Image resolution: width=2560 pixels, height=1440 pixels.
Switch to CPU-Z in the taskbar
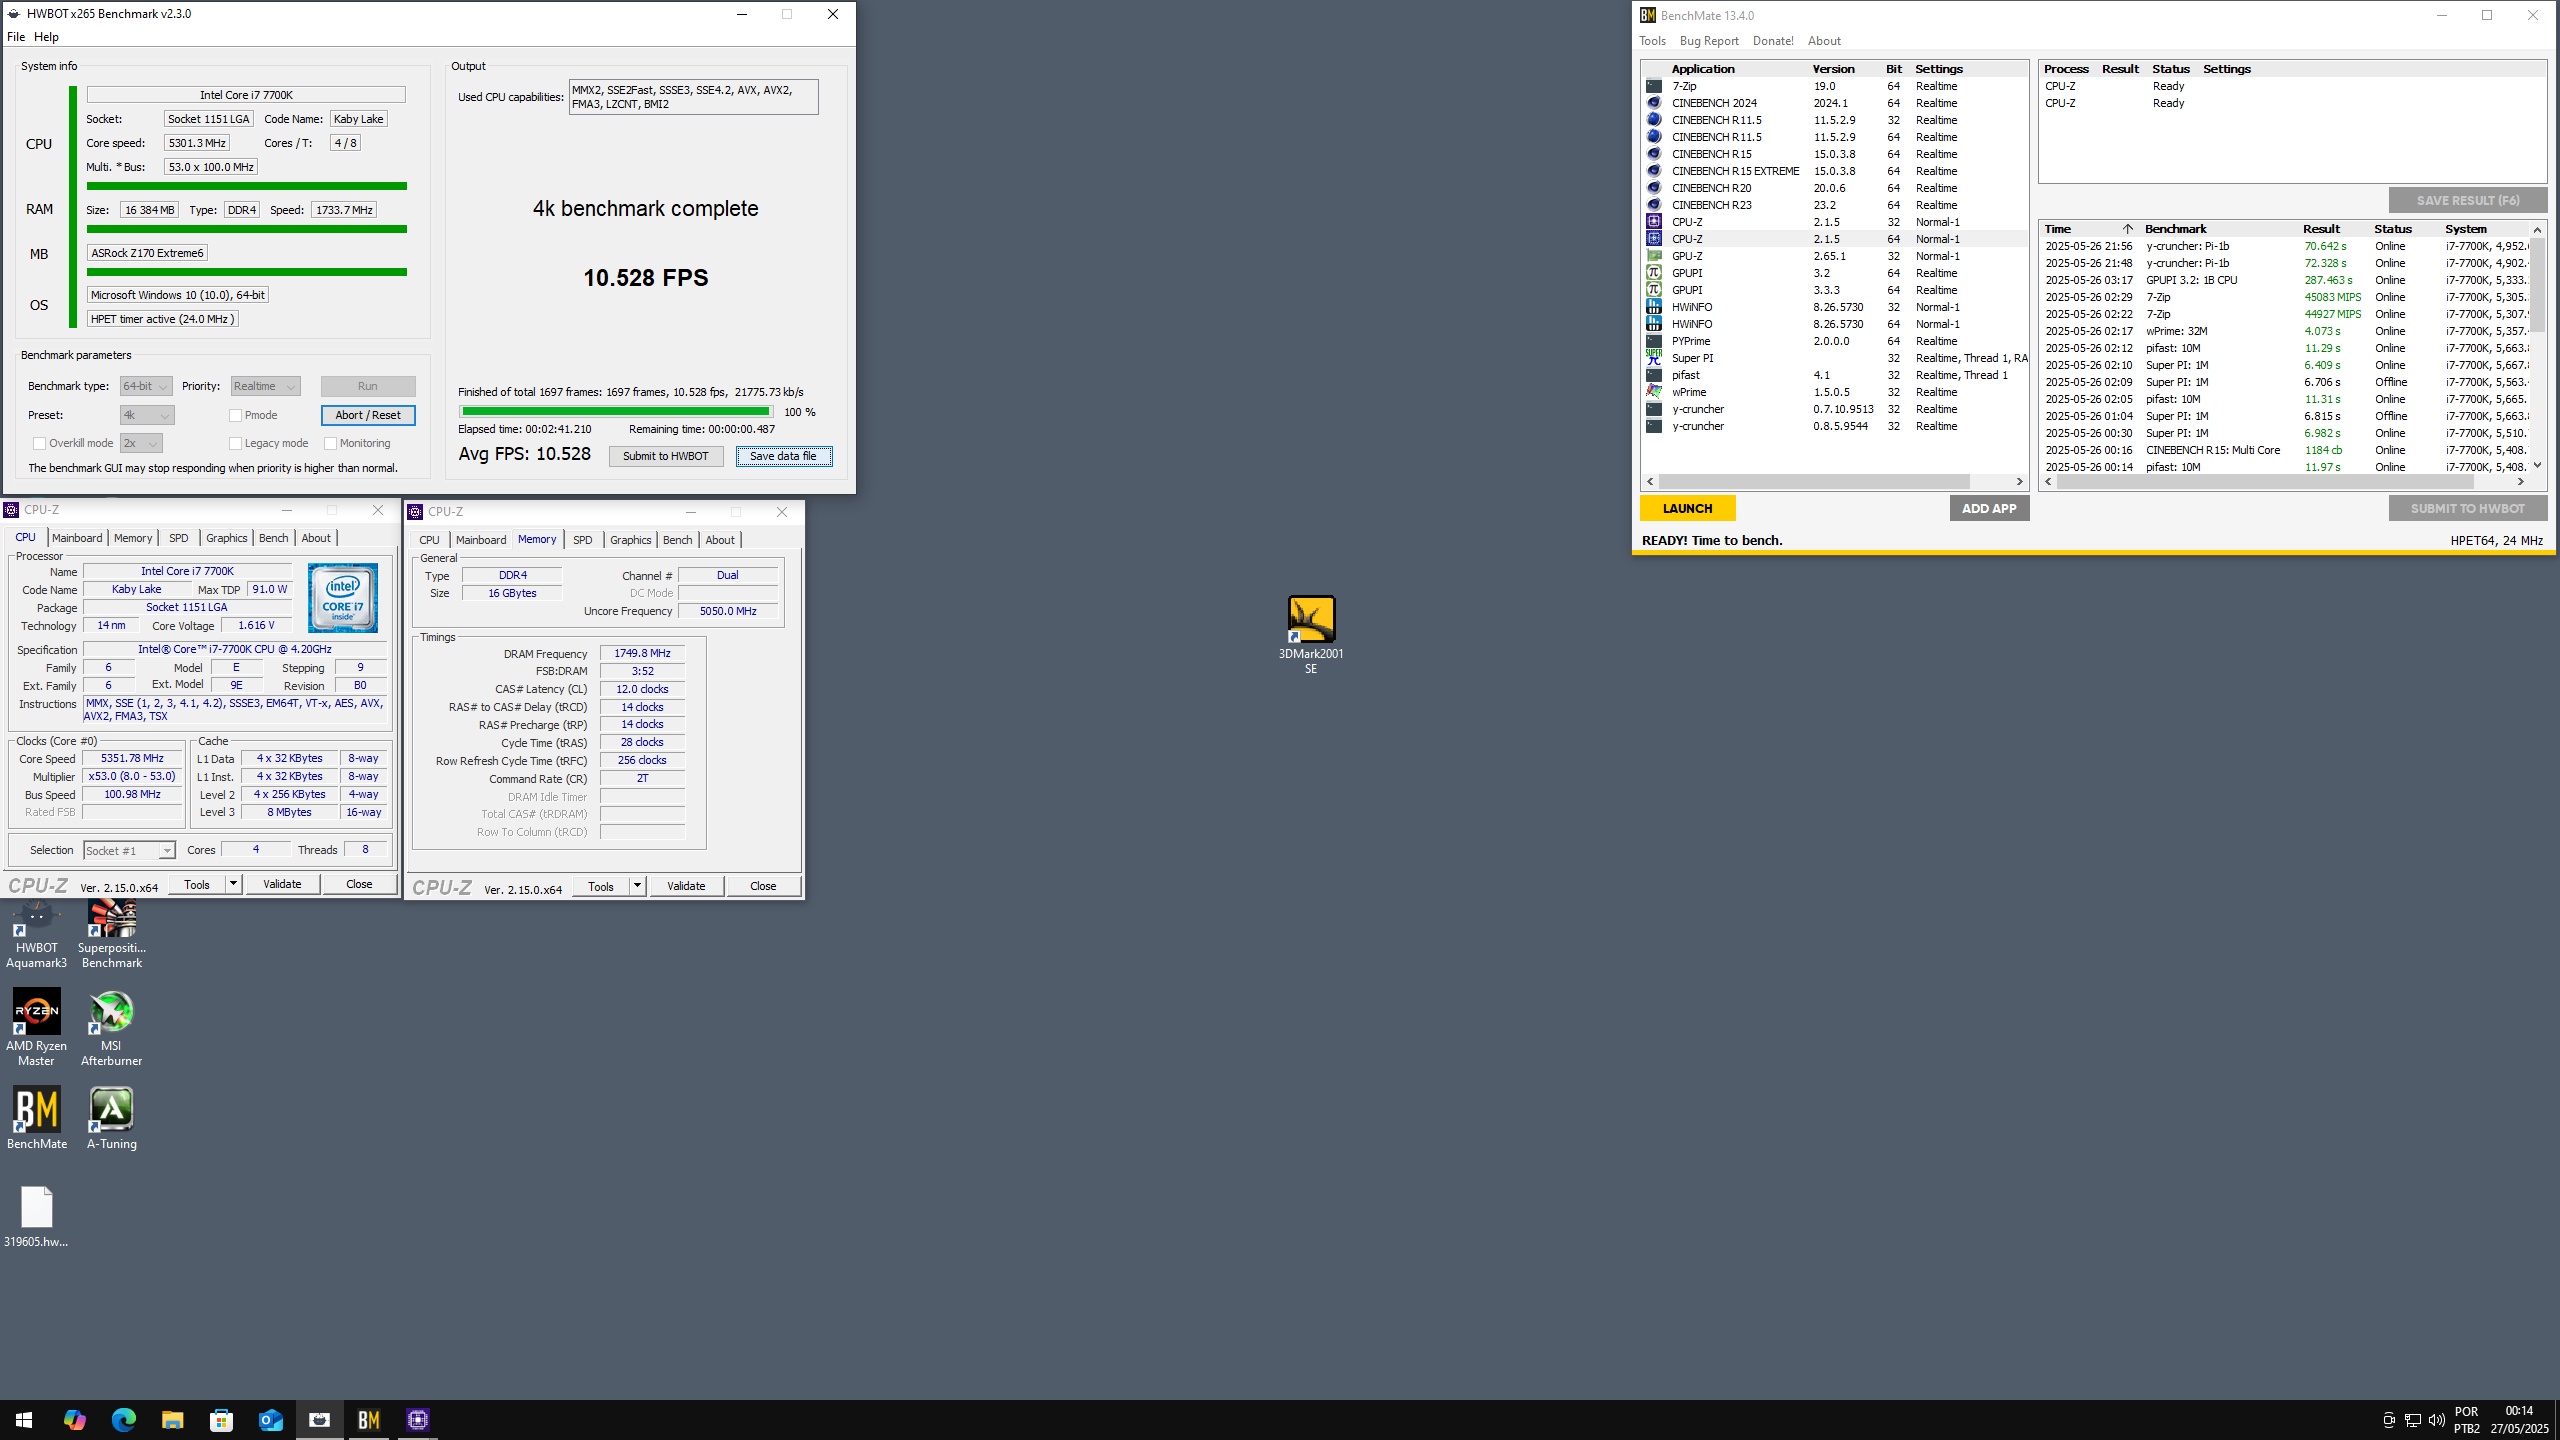(x=418, y=1420)
